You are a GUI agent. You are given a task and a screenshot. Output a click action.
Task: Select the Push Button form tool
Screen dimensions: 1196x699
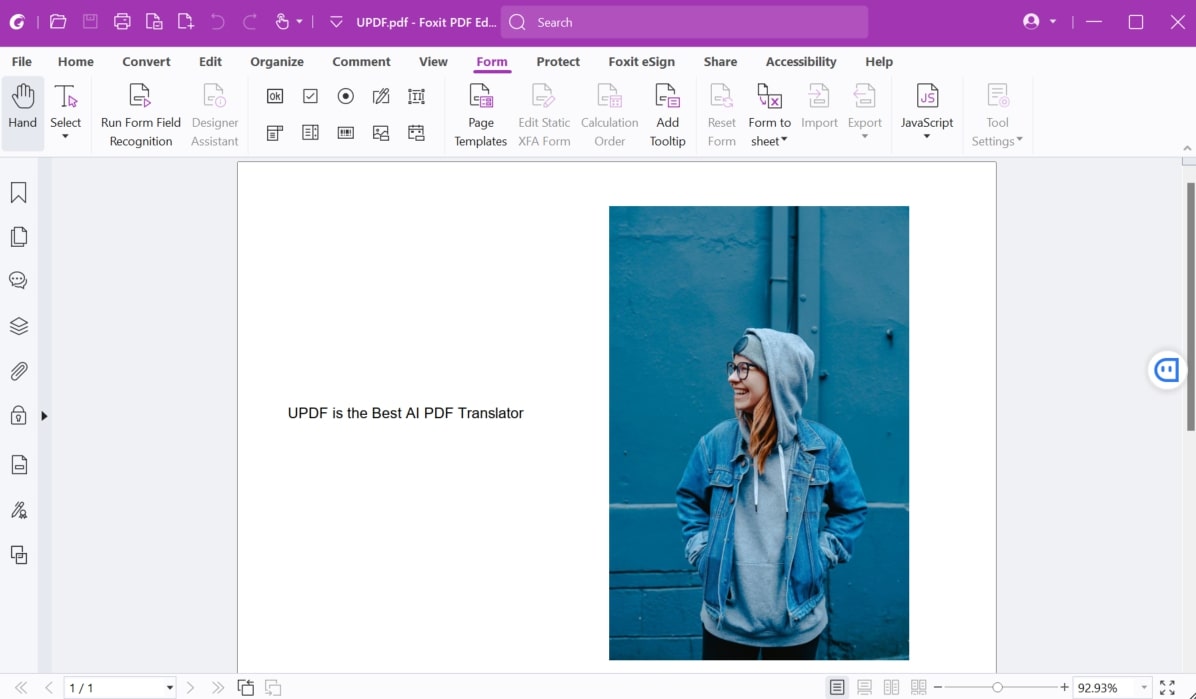274,96
